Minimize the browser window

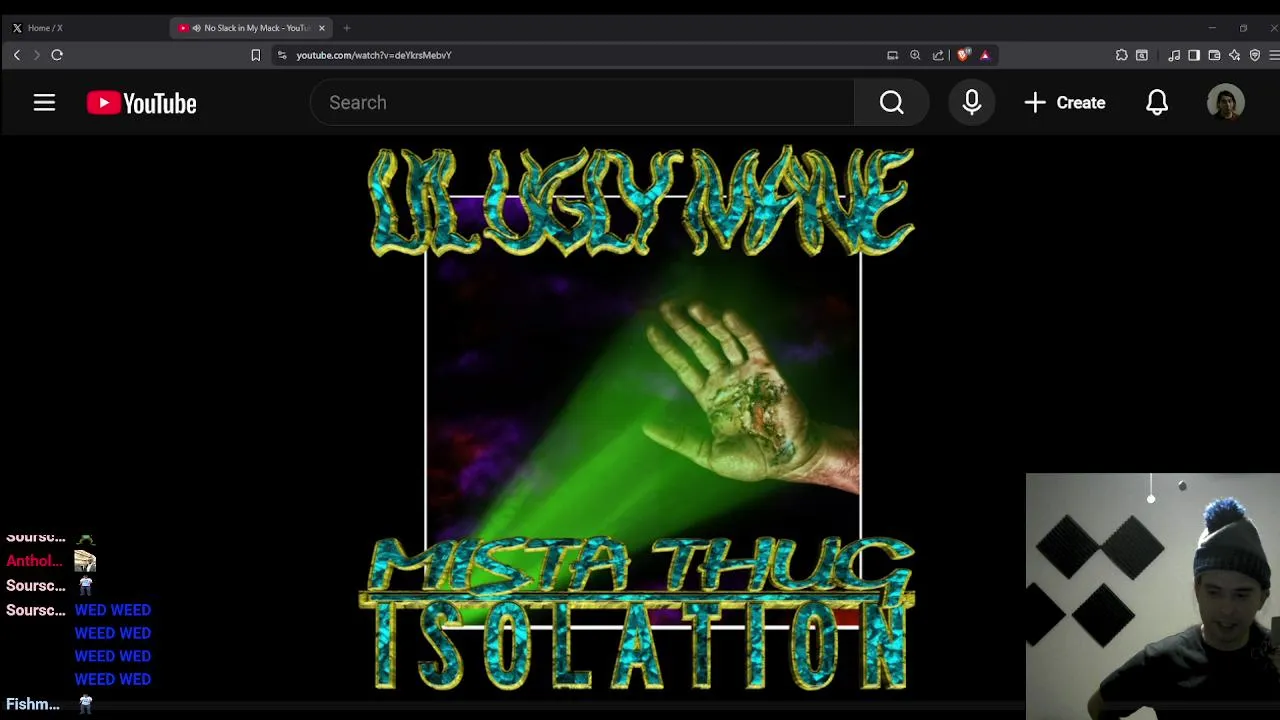pyautogui.click(x=1212, y=28)
